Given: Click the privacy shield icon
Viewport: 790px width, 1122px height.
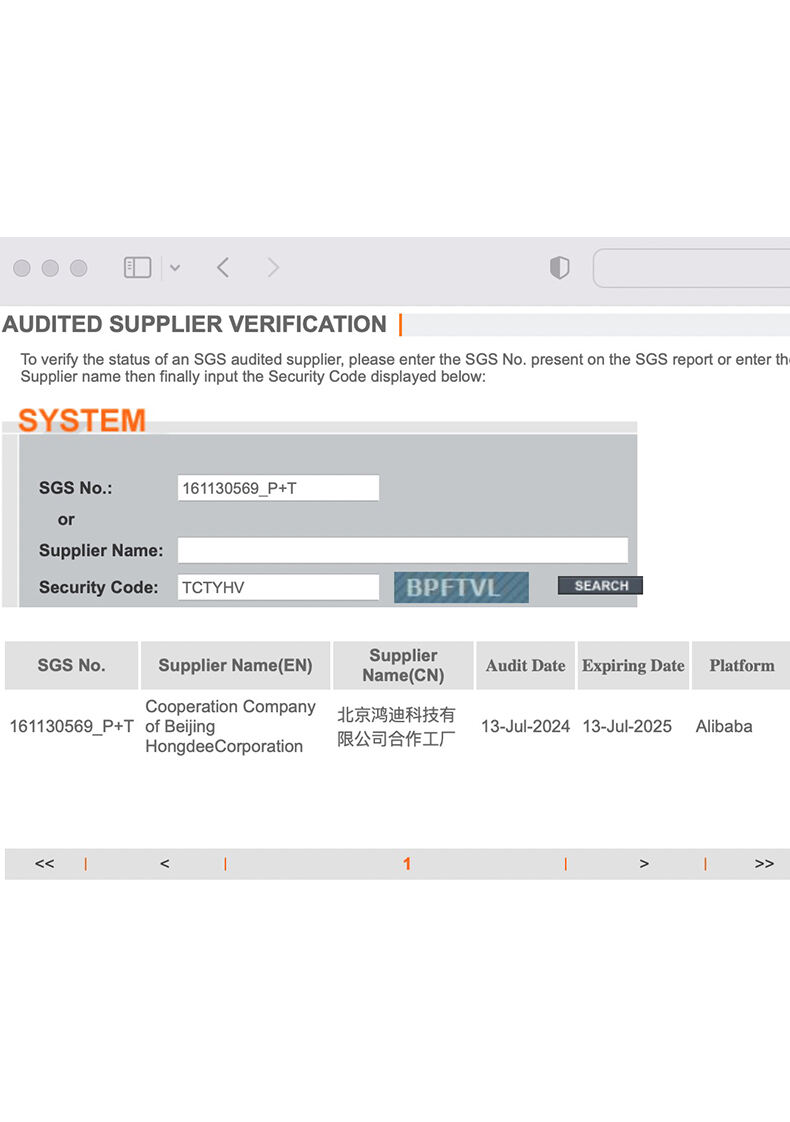Looking at the screenshot, I should coord(560,268).
